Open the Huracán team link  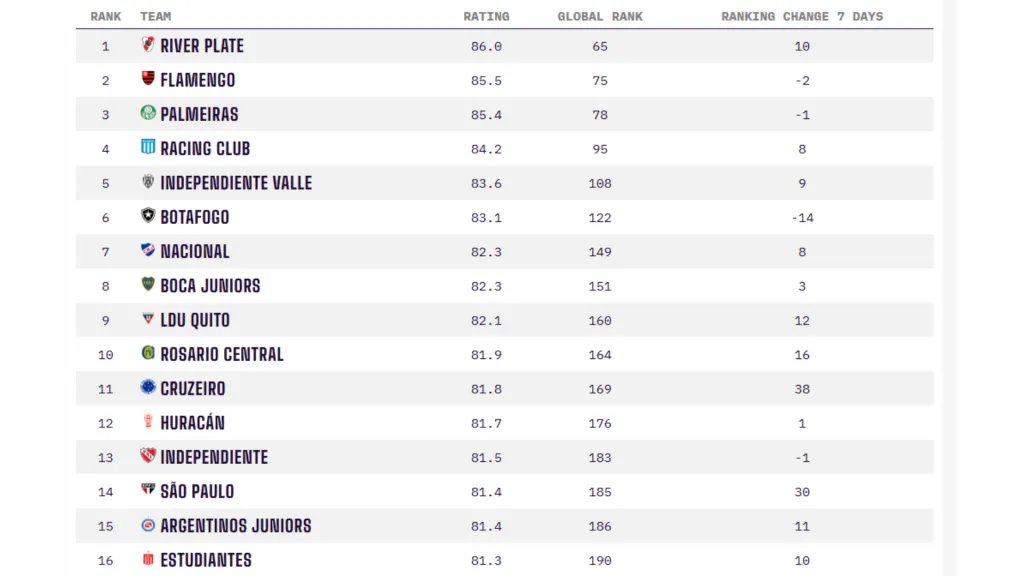click(x=192, y=423)
